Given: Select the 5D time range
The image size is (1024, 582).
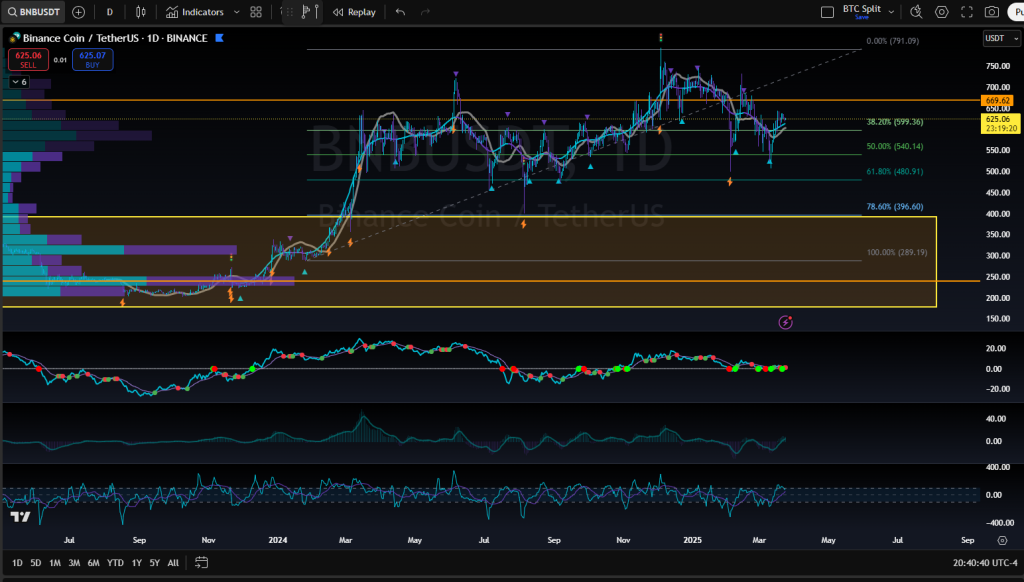Looking at the screenshot, I should [36, 562].
